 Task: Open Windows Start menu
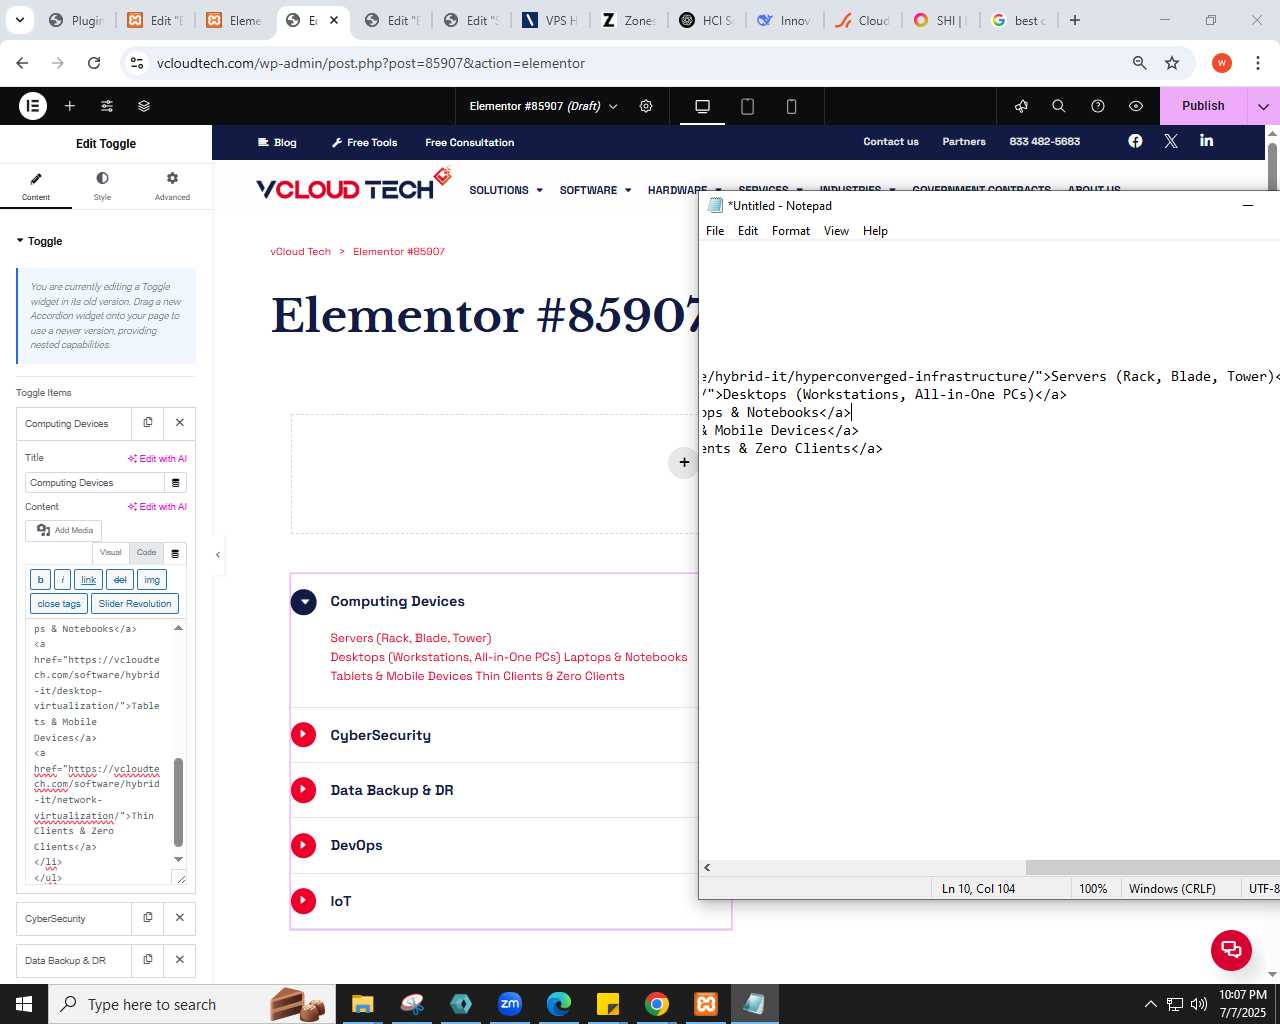[24, 1004]
